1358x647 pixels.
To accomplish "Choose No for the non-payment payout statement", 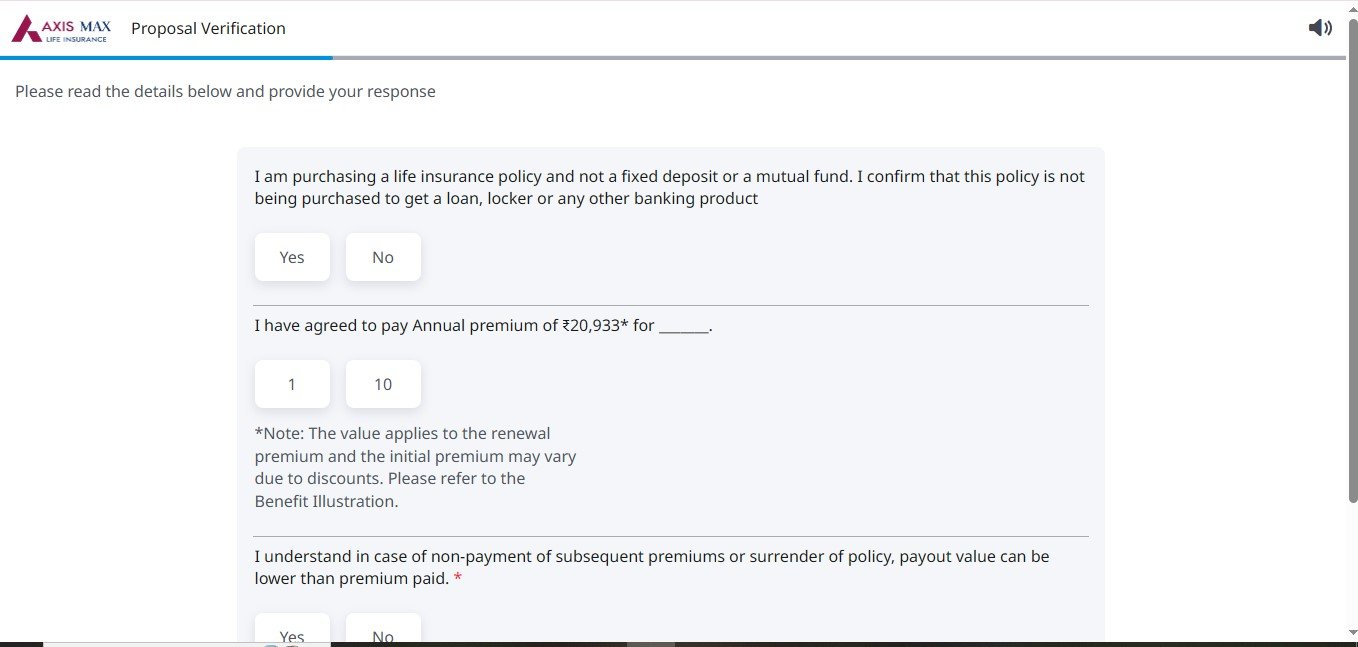I will point(383,632).
